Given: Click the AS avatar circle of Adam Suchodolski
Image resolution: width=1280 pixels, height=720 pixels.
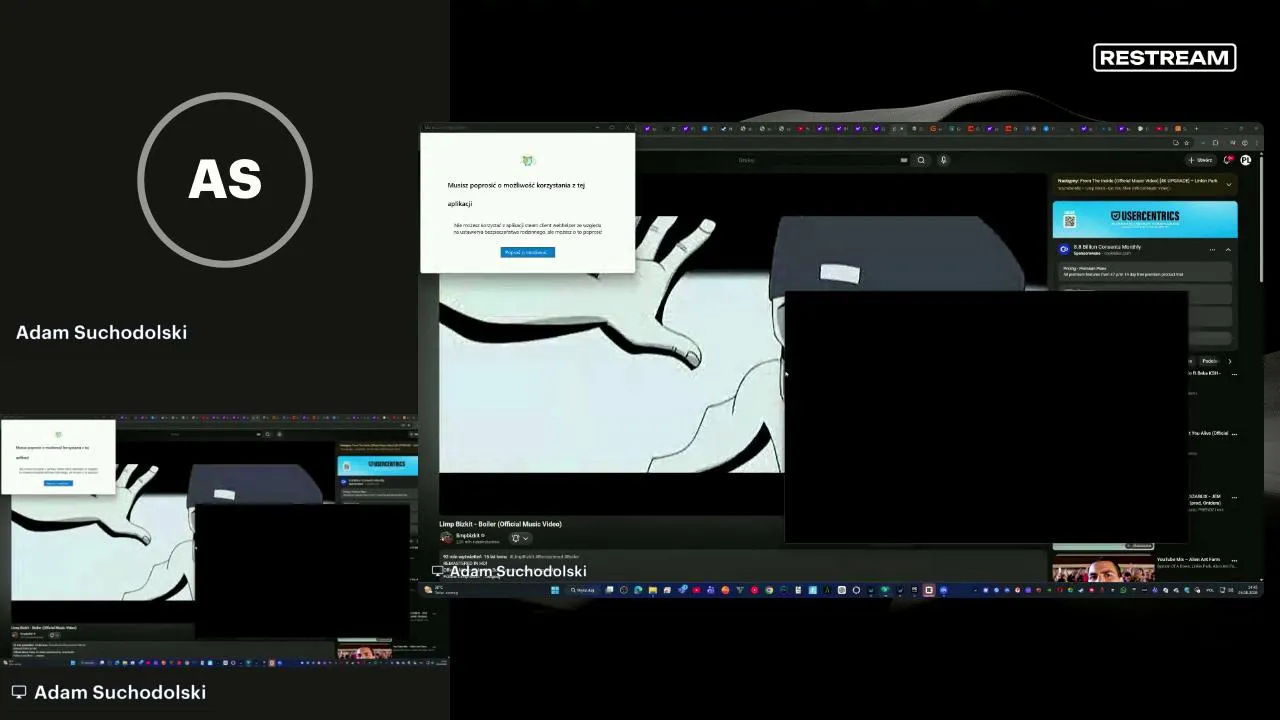Looking at the screenshot, I should point(225,180).
